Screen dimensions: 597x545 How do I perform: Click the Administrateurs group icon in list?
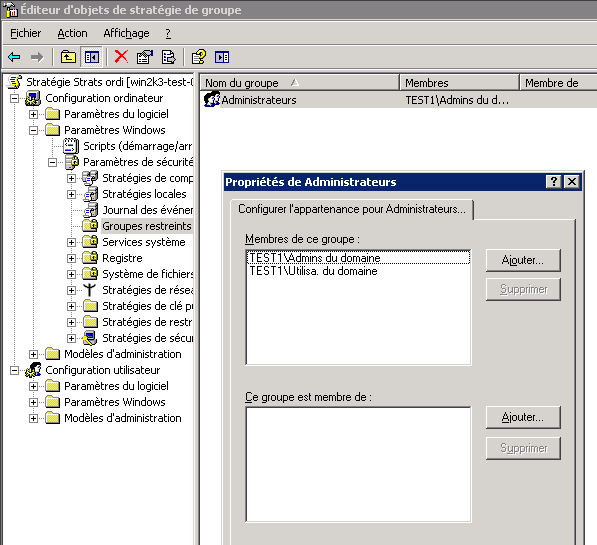pyautogui.click(x=211, y=99)
